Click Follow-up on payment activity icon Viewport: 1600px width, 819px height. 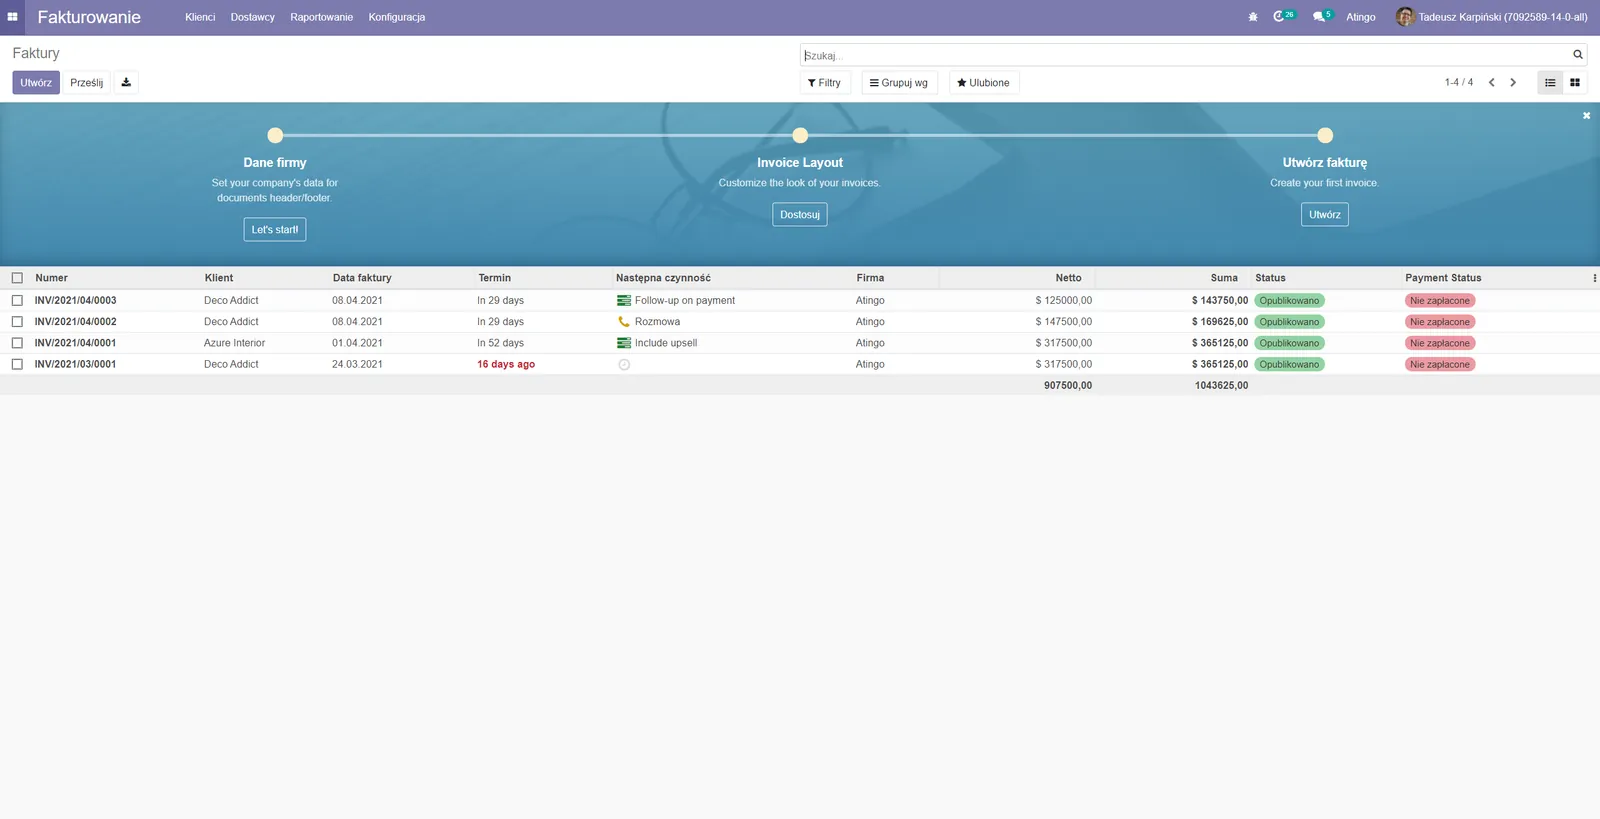click(x=624, y=301)
